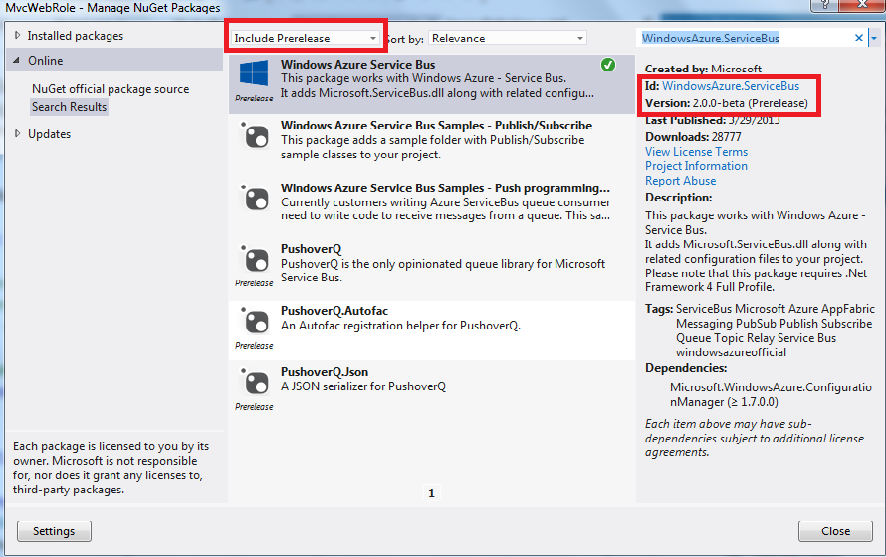Click the Prerelease label under PushoverQ.Autofac

point(254,346)
